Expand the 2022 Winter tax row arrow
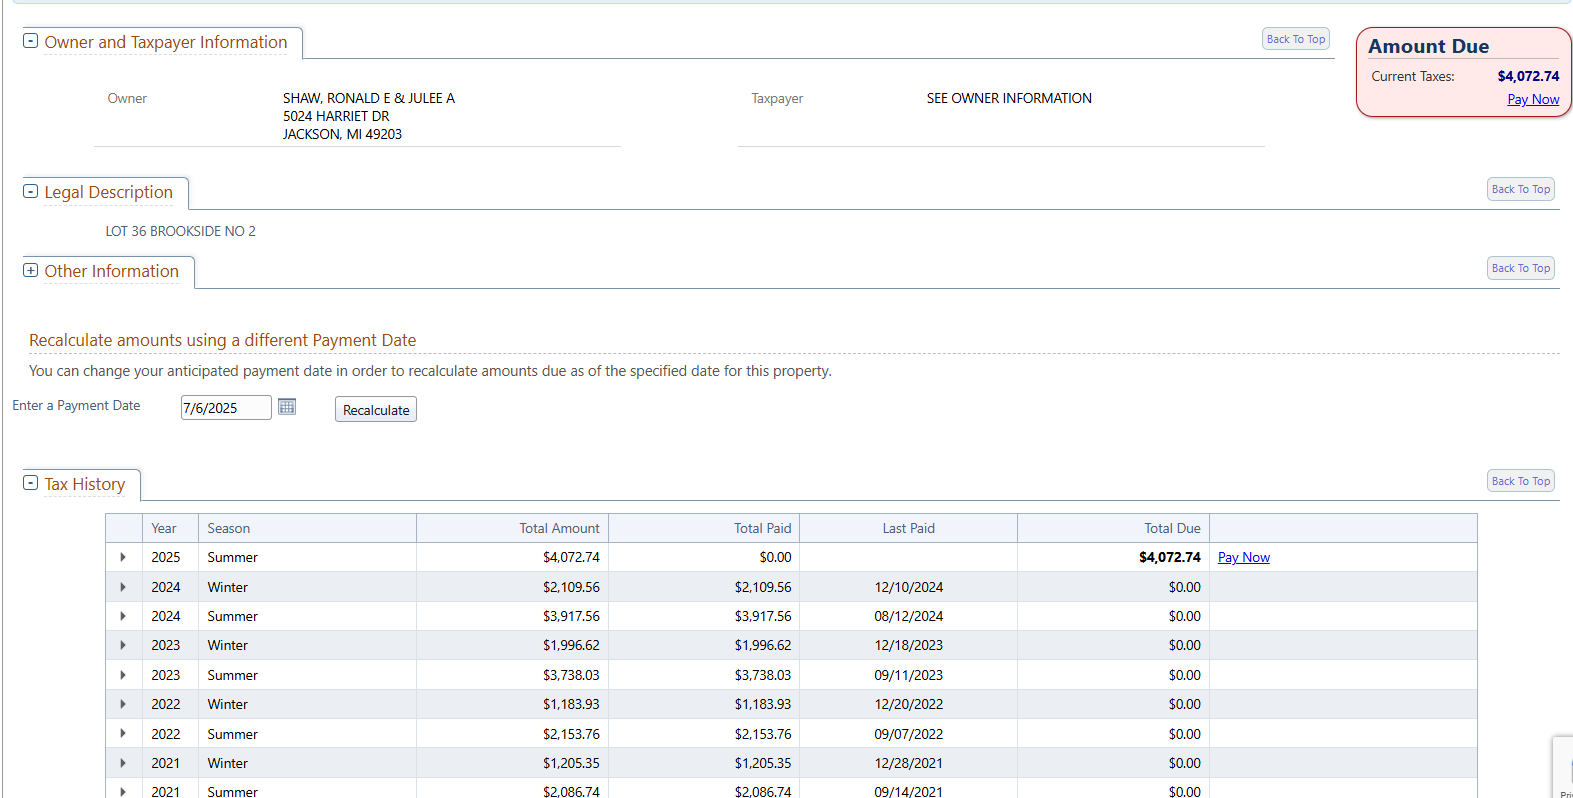Image resolution: width=1573 pixels, height=798 pixels. point(123,705)
